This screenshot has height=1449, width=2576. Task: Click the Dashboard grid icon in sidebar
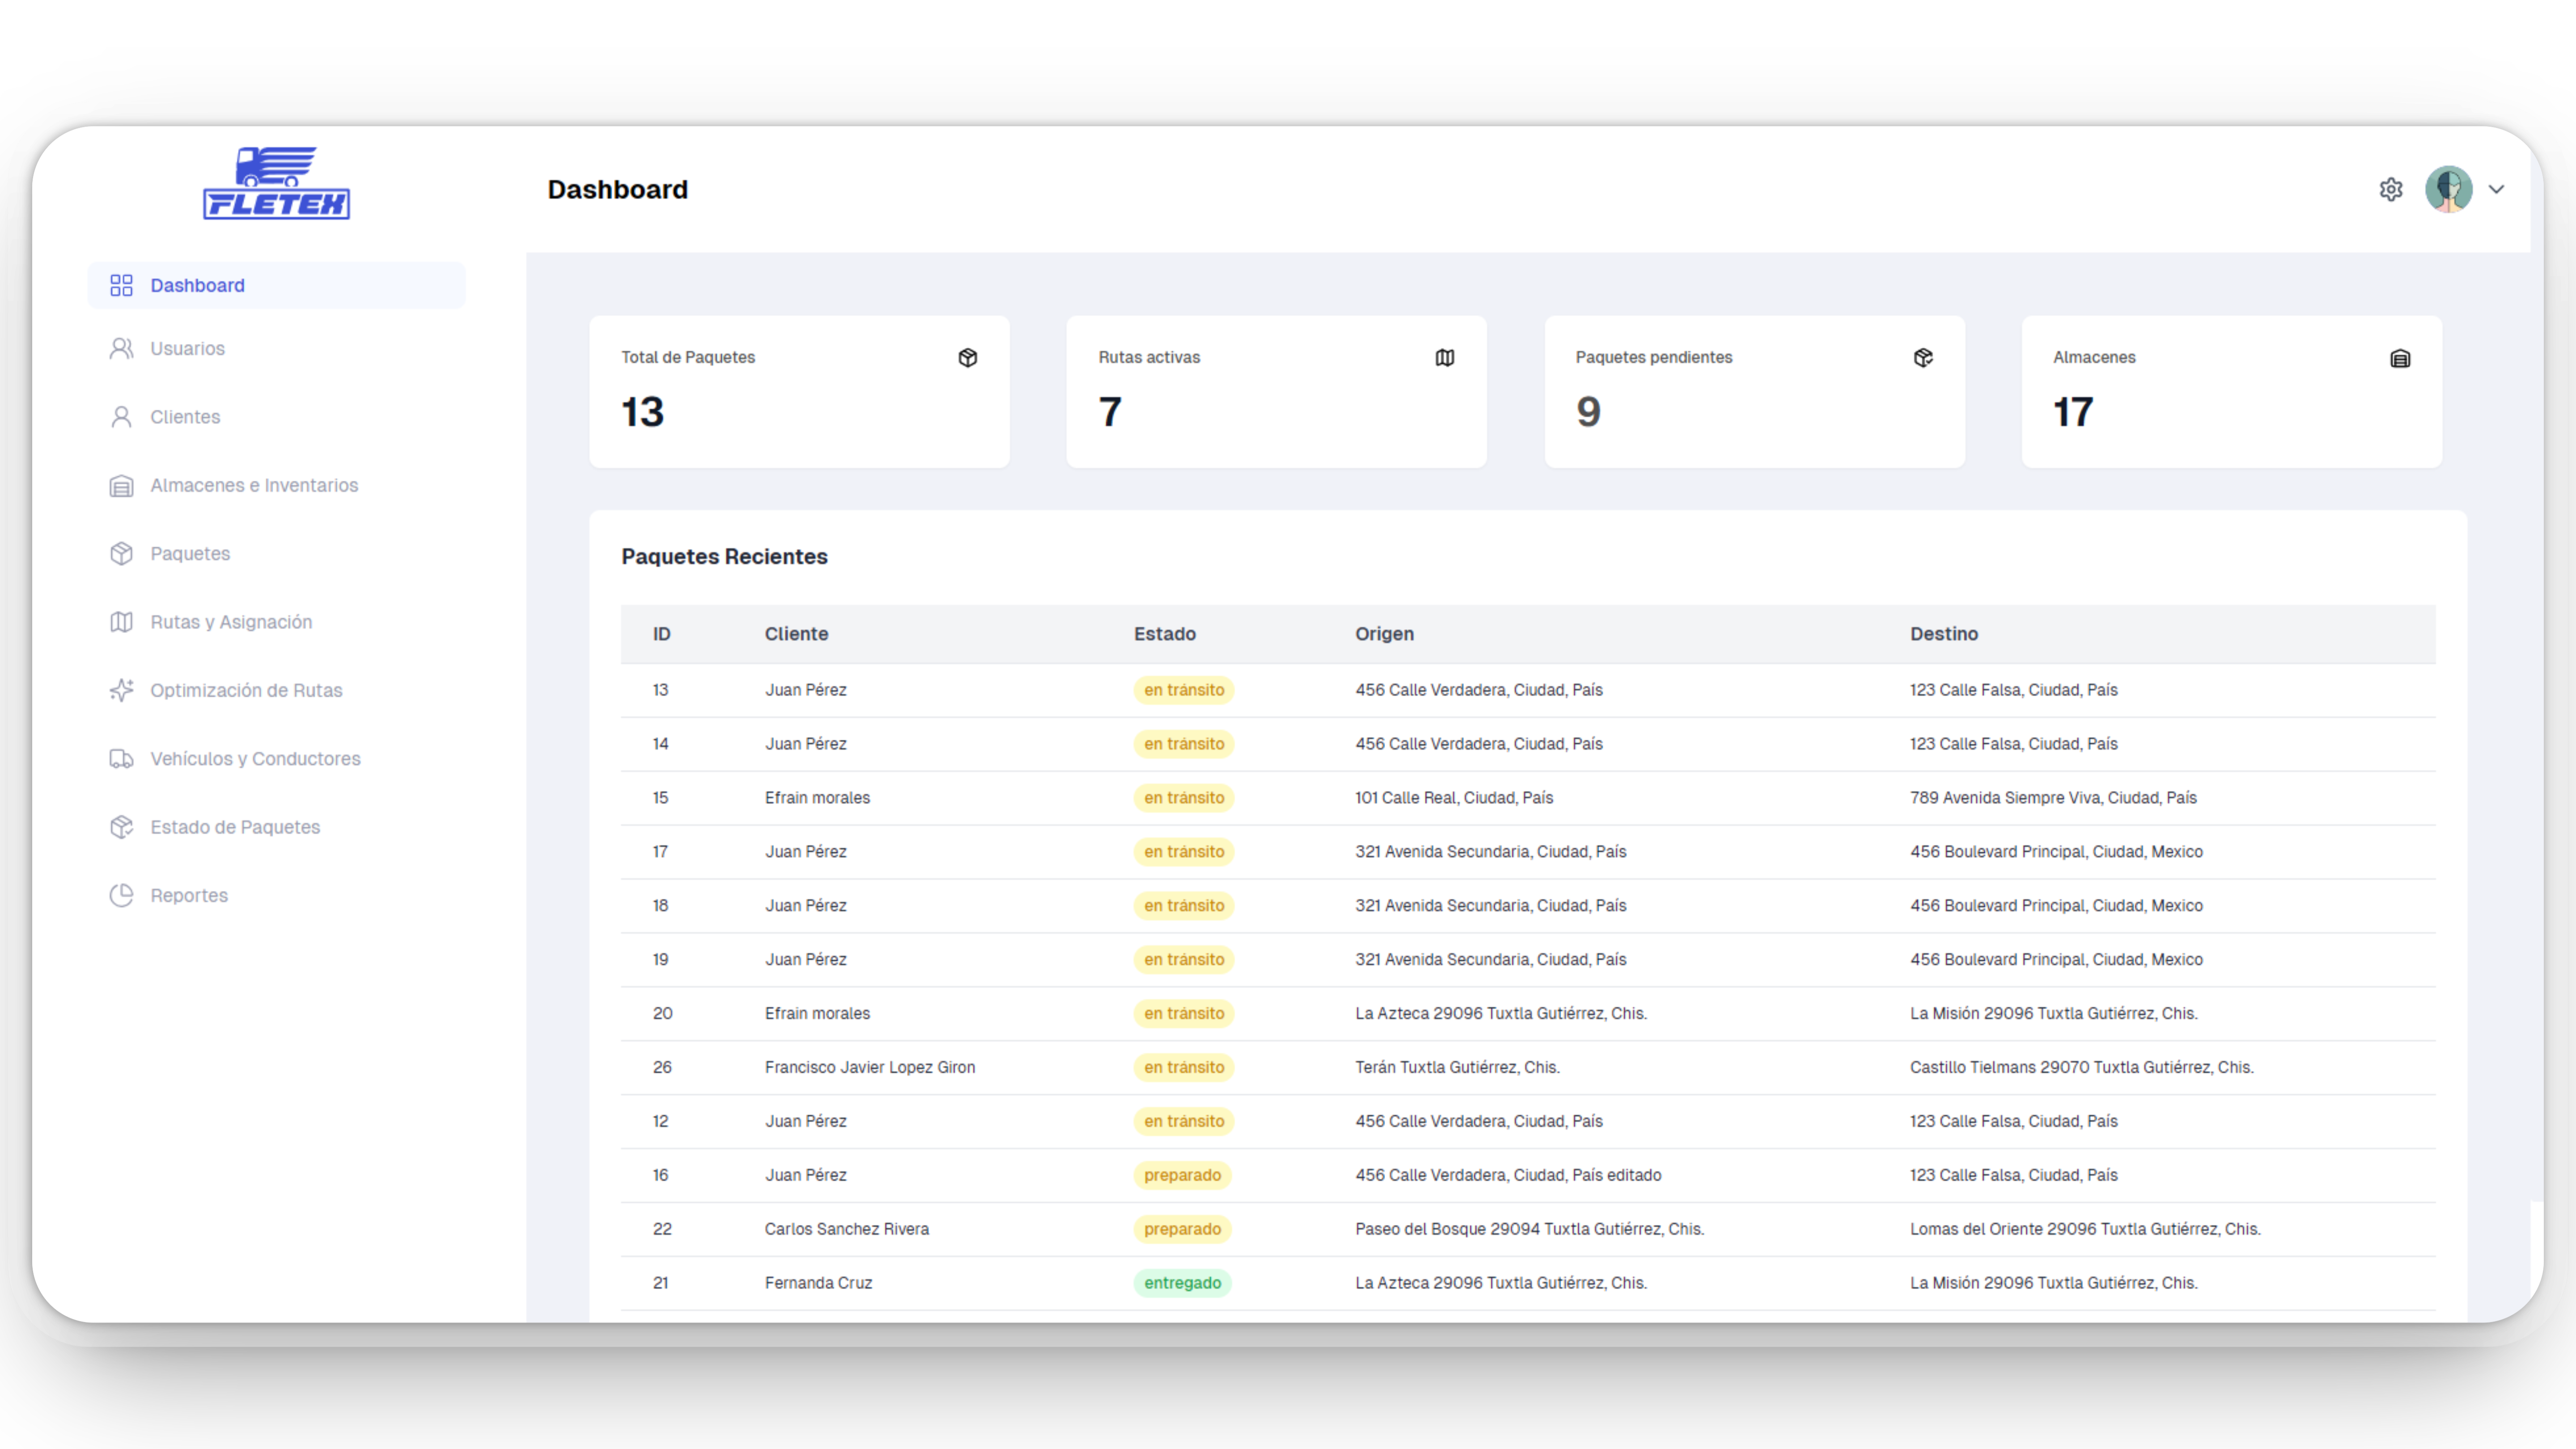click(121, 286)
